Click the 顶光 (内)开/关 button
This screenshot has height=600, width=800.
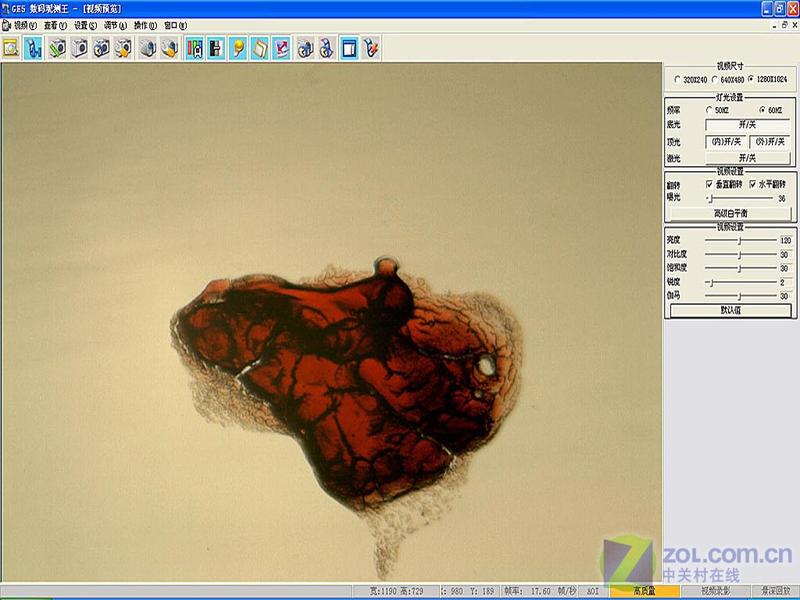[726, 141]
